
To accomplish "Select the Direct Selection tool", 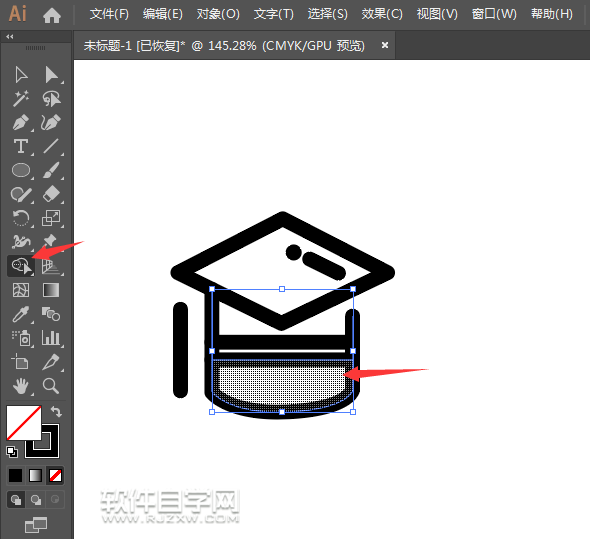I will 51,75.
